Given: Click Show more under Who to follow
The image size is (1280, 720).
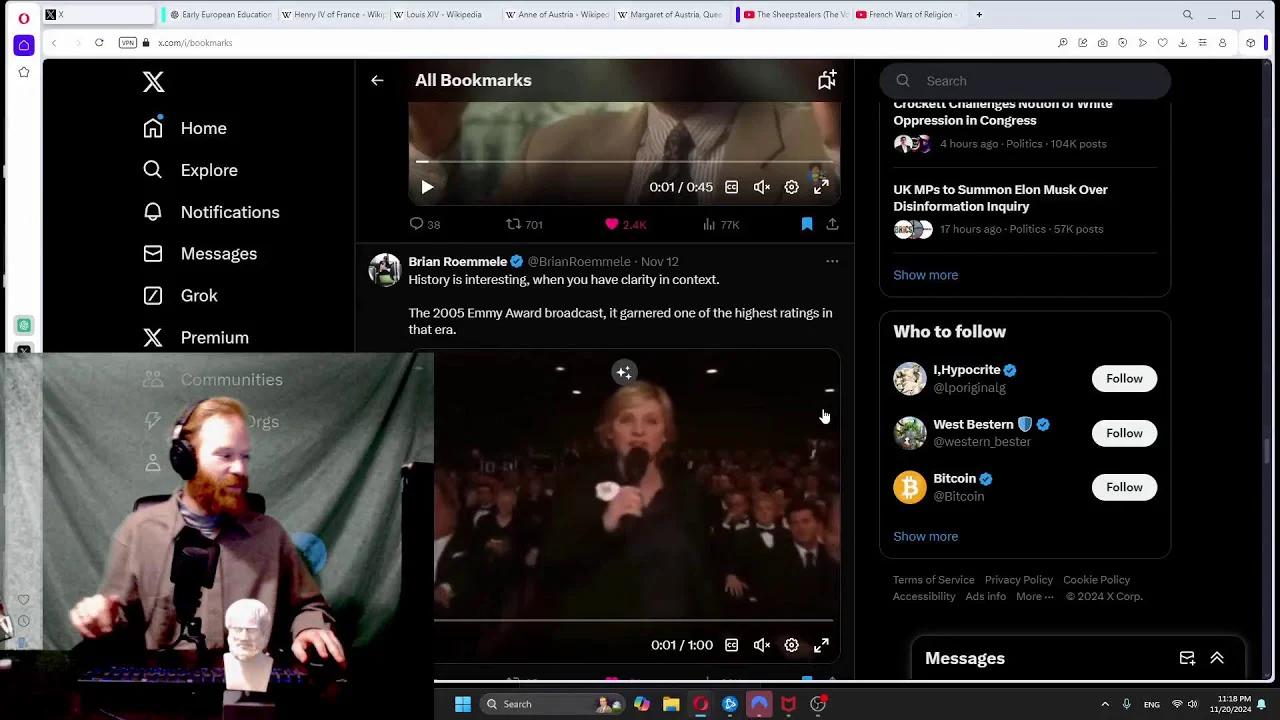Looking at the screenshot, I should [x=925, y=537].
